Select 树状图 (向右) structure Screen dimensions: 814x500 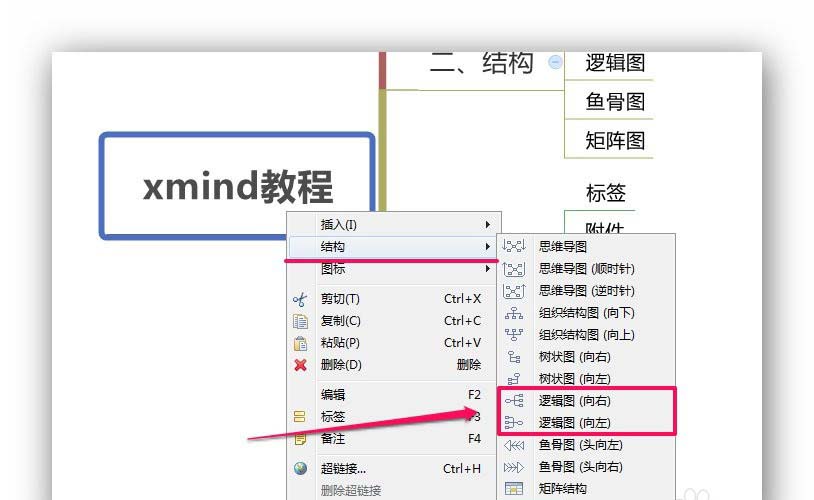[x=575, y=357]
